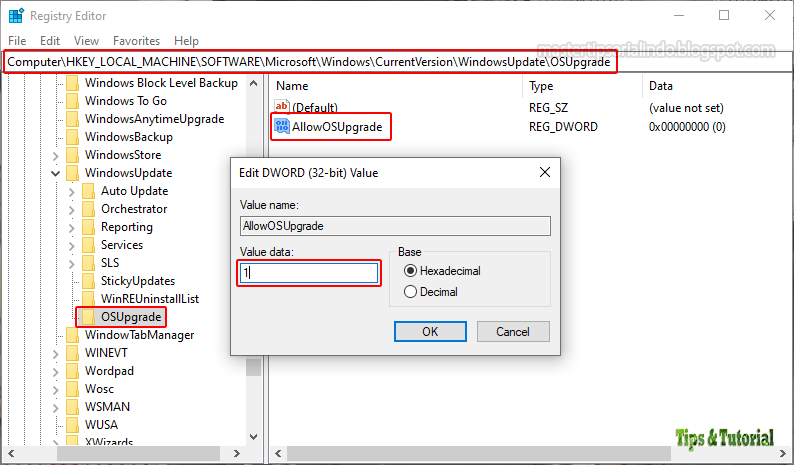Click the WSMAN folder icon
Screen dimensions: 794x465
click(x=72, y=407)
